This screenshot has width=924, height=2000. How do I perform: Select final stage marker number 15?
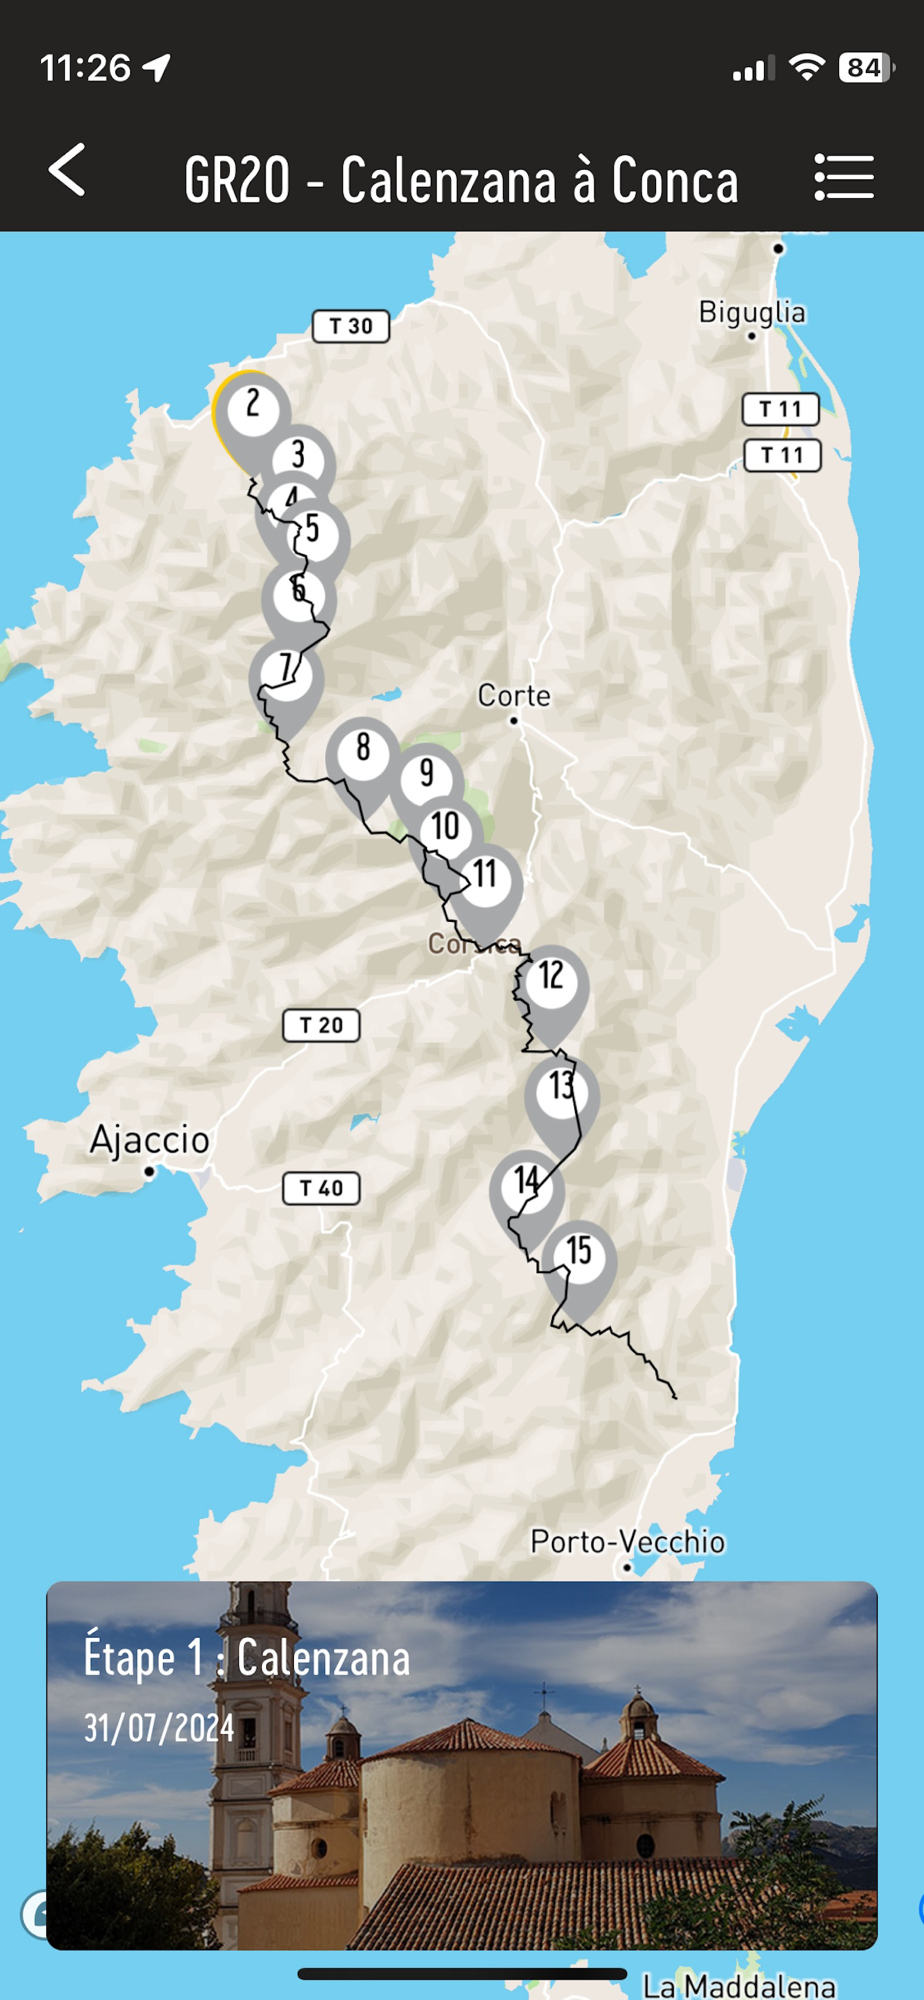[x=579, y=1251]
